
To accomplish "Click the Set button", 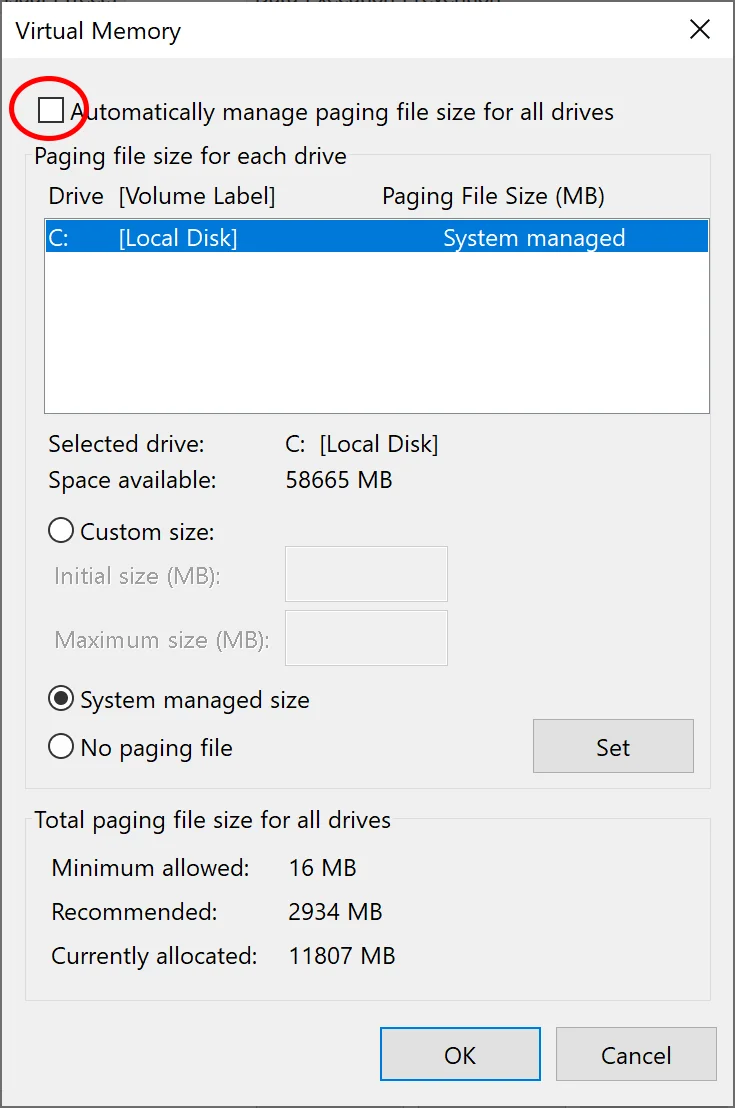I will [x=613, y=746].
